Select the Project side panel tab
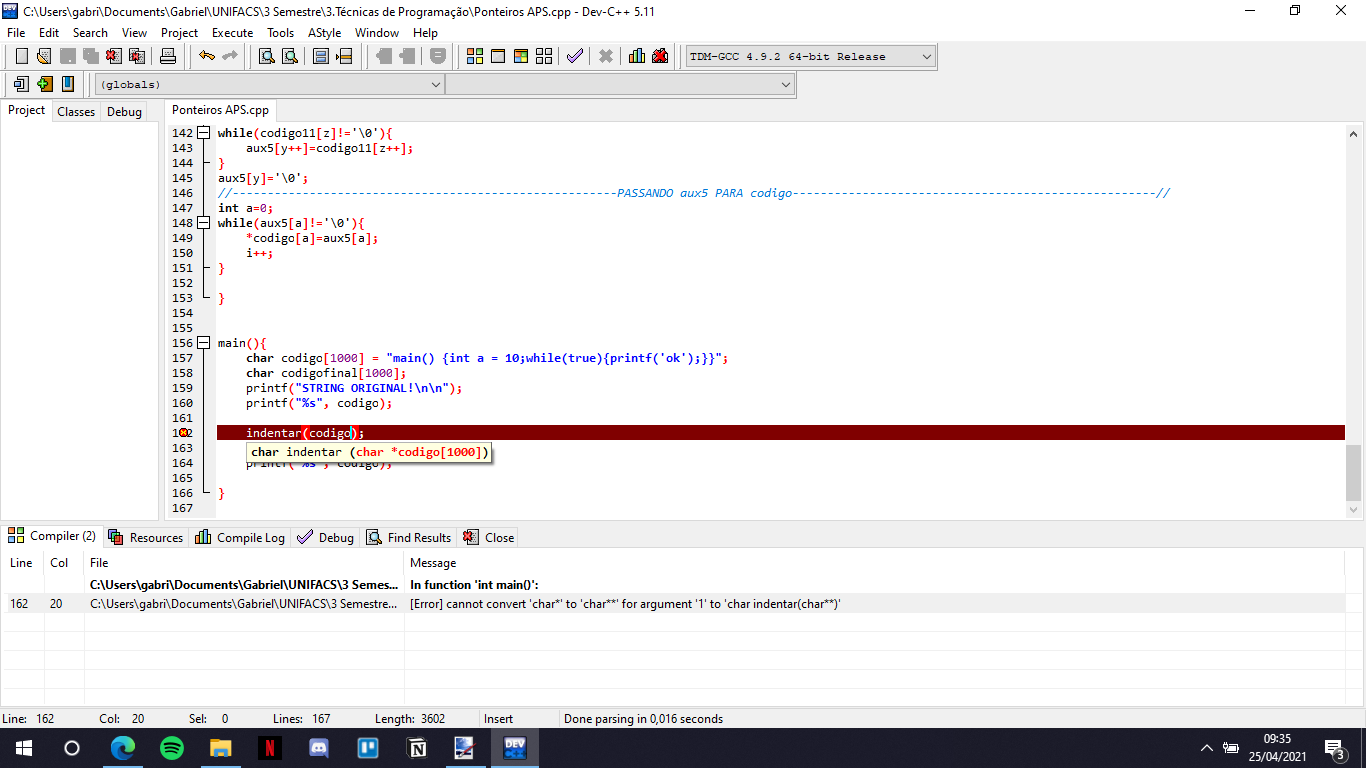The image size is (1366, 768). click(26, 110)
